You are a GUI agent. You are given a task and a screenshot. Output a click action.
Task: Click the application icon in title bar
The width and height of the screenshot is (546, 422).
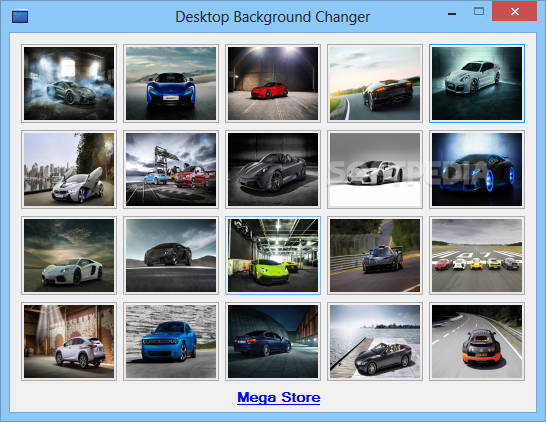pos(20,16)
